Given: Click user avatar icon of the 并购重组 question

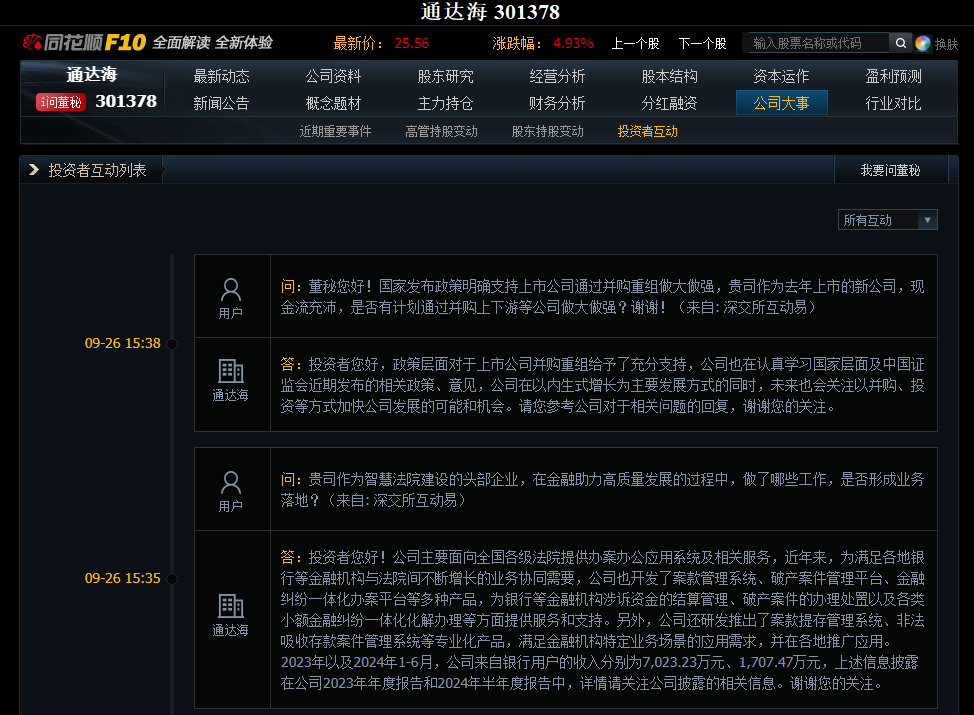Looking at the screenshot, I should [x=230, y=289].
